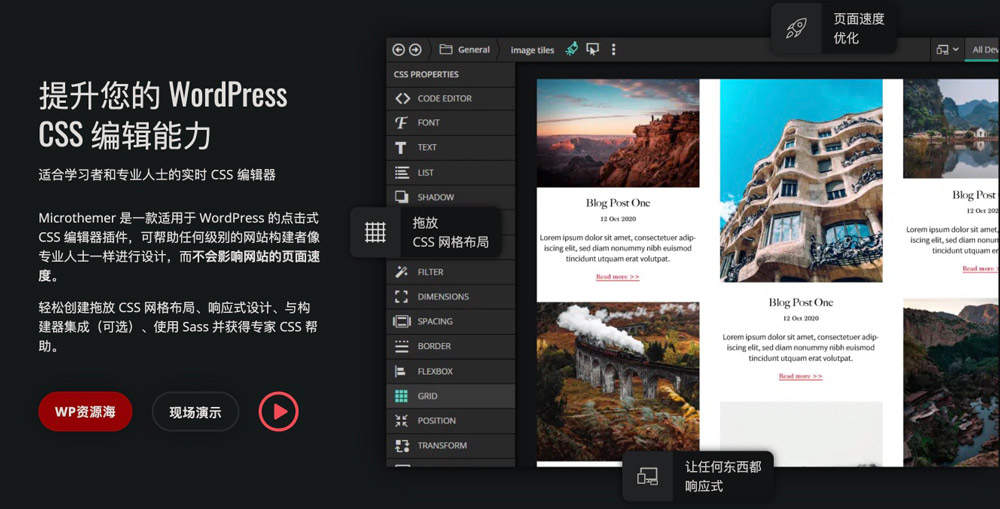Click the 页面速度优化 callout text

pyautogui.click(x=858, y=28)
